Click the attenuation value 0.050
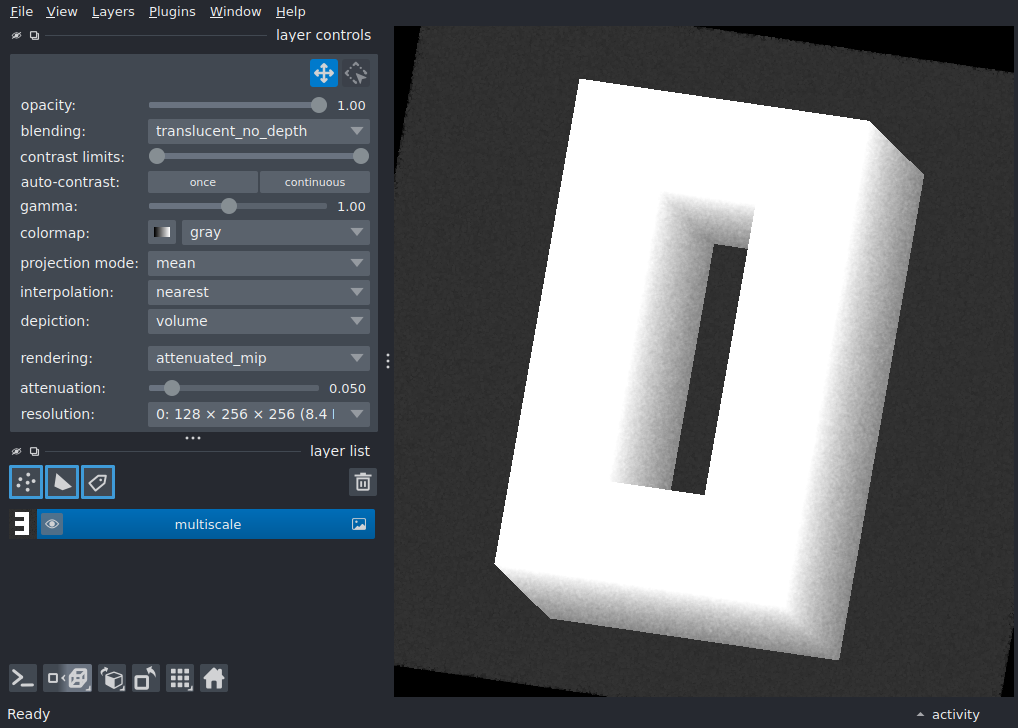 [347, 388]
